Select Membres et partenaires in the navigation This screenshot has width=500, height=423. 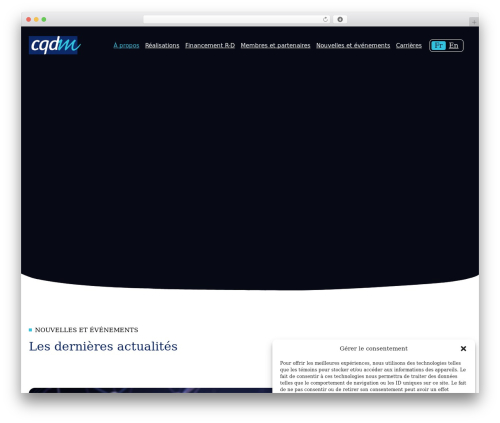275,45
